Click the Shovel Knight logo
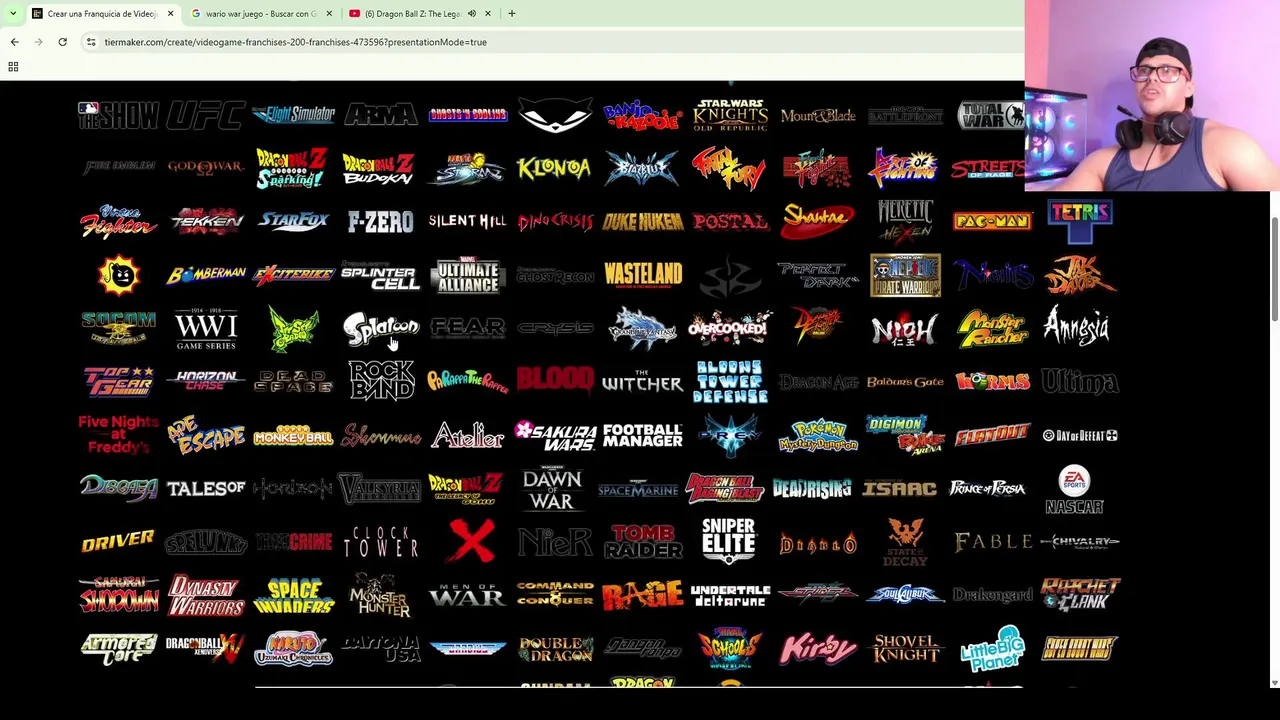Image resolution: width=1280 pixels, height=720 pixels. click(905, 648)
